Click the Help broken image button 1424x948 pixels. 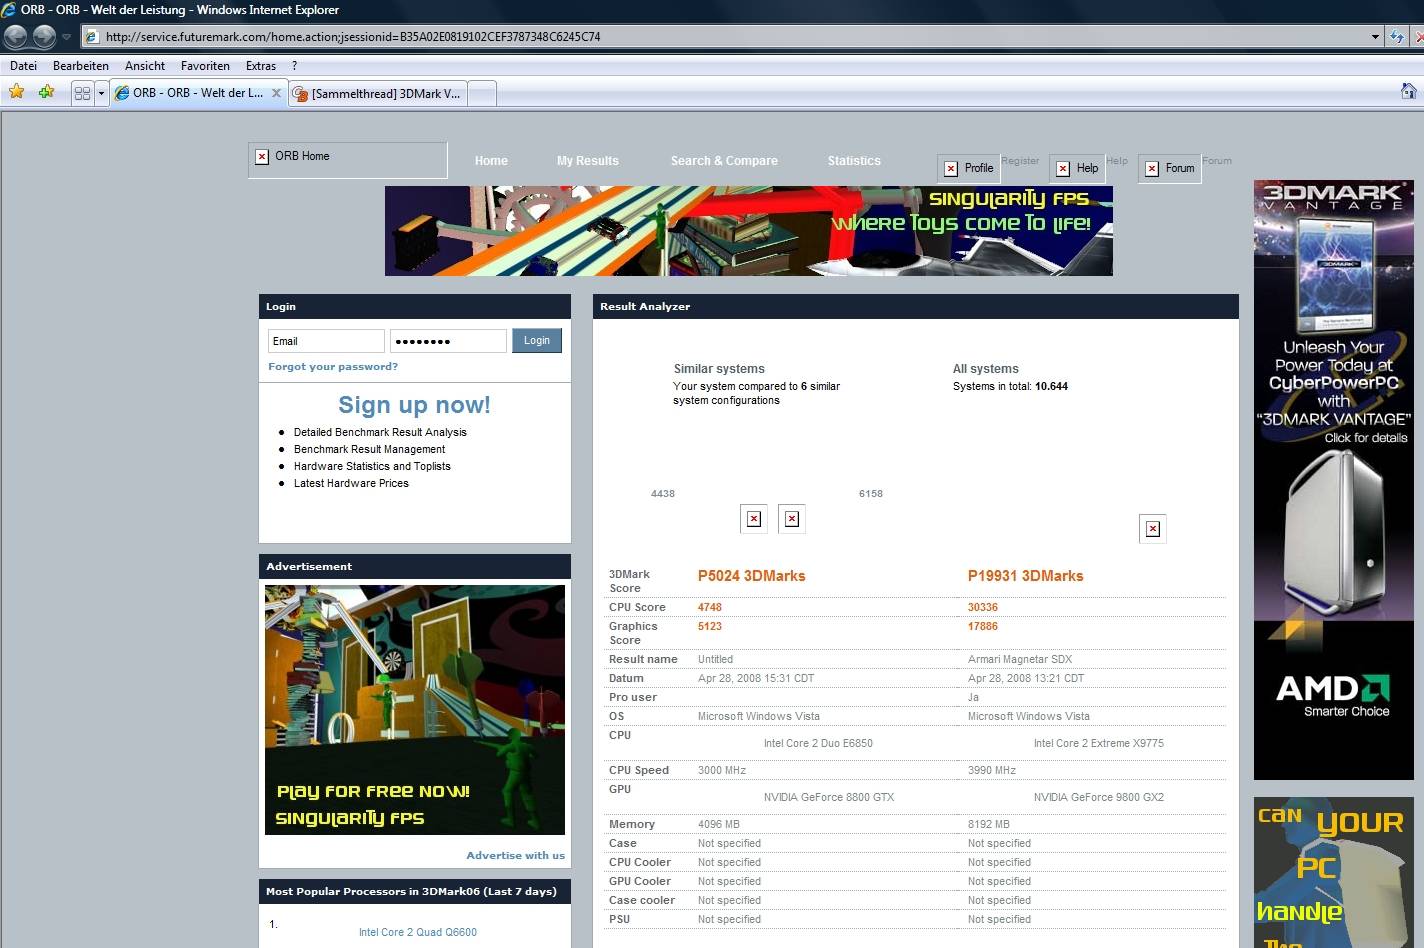point(1077,168)
